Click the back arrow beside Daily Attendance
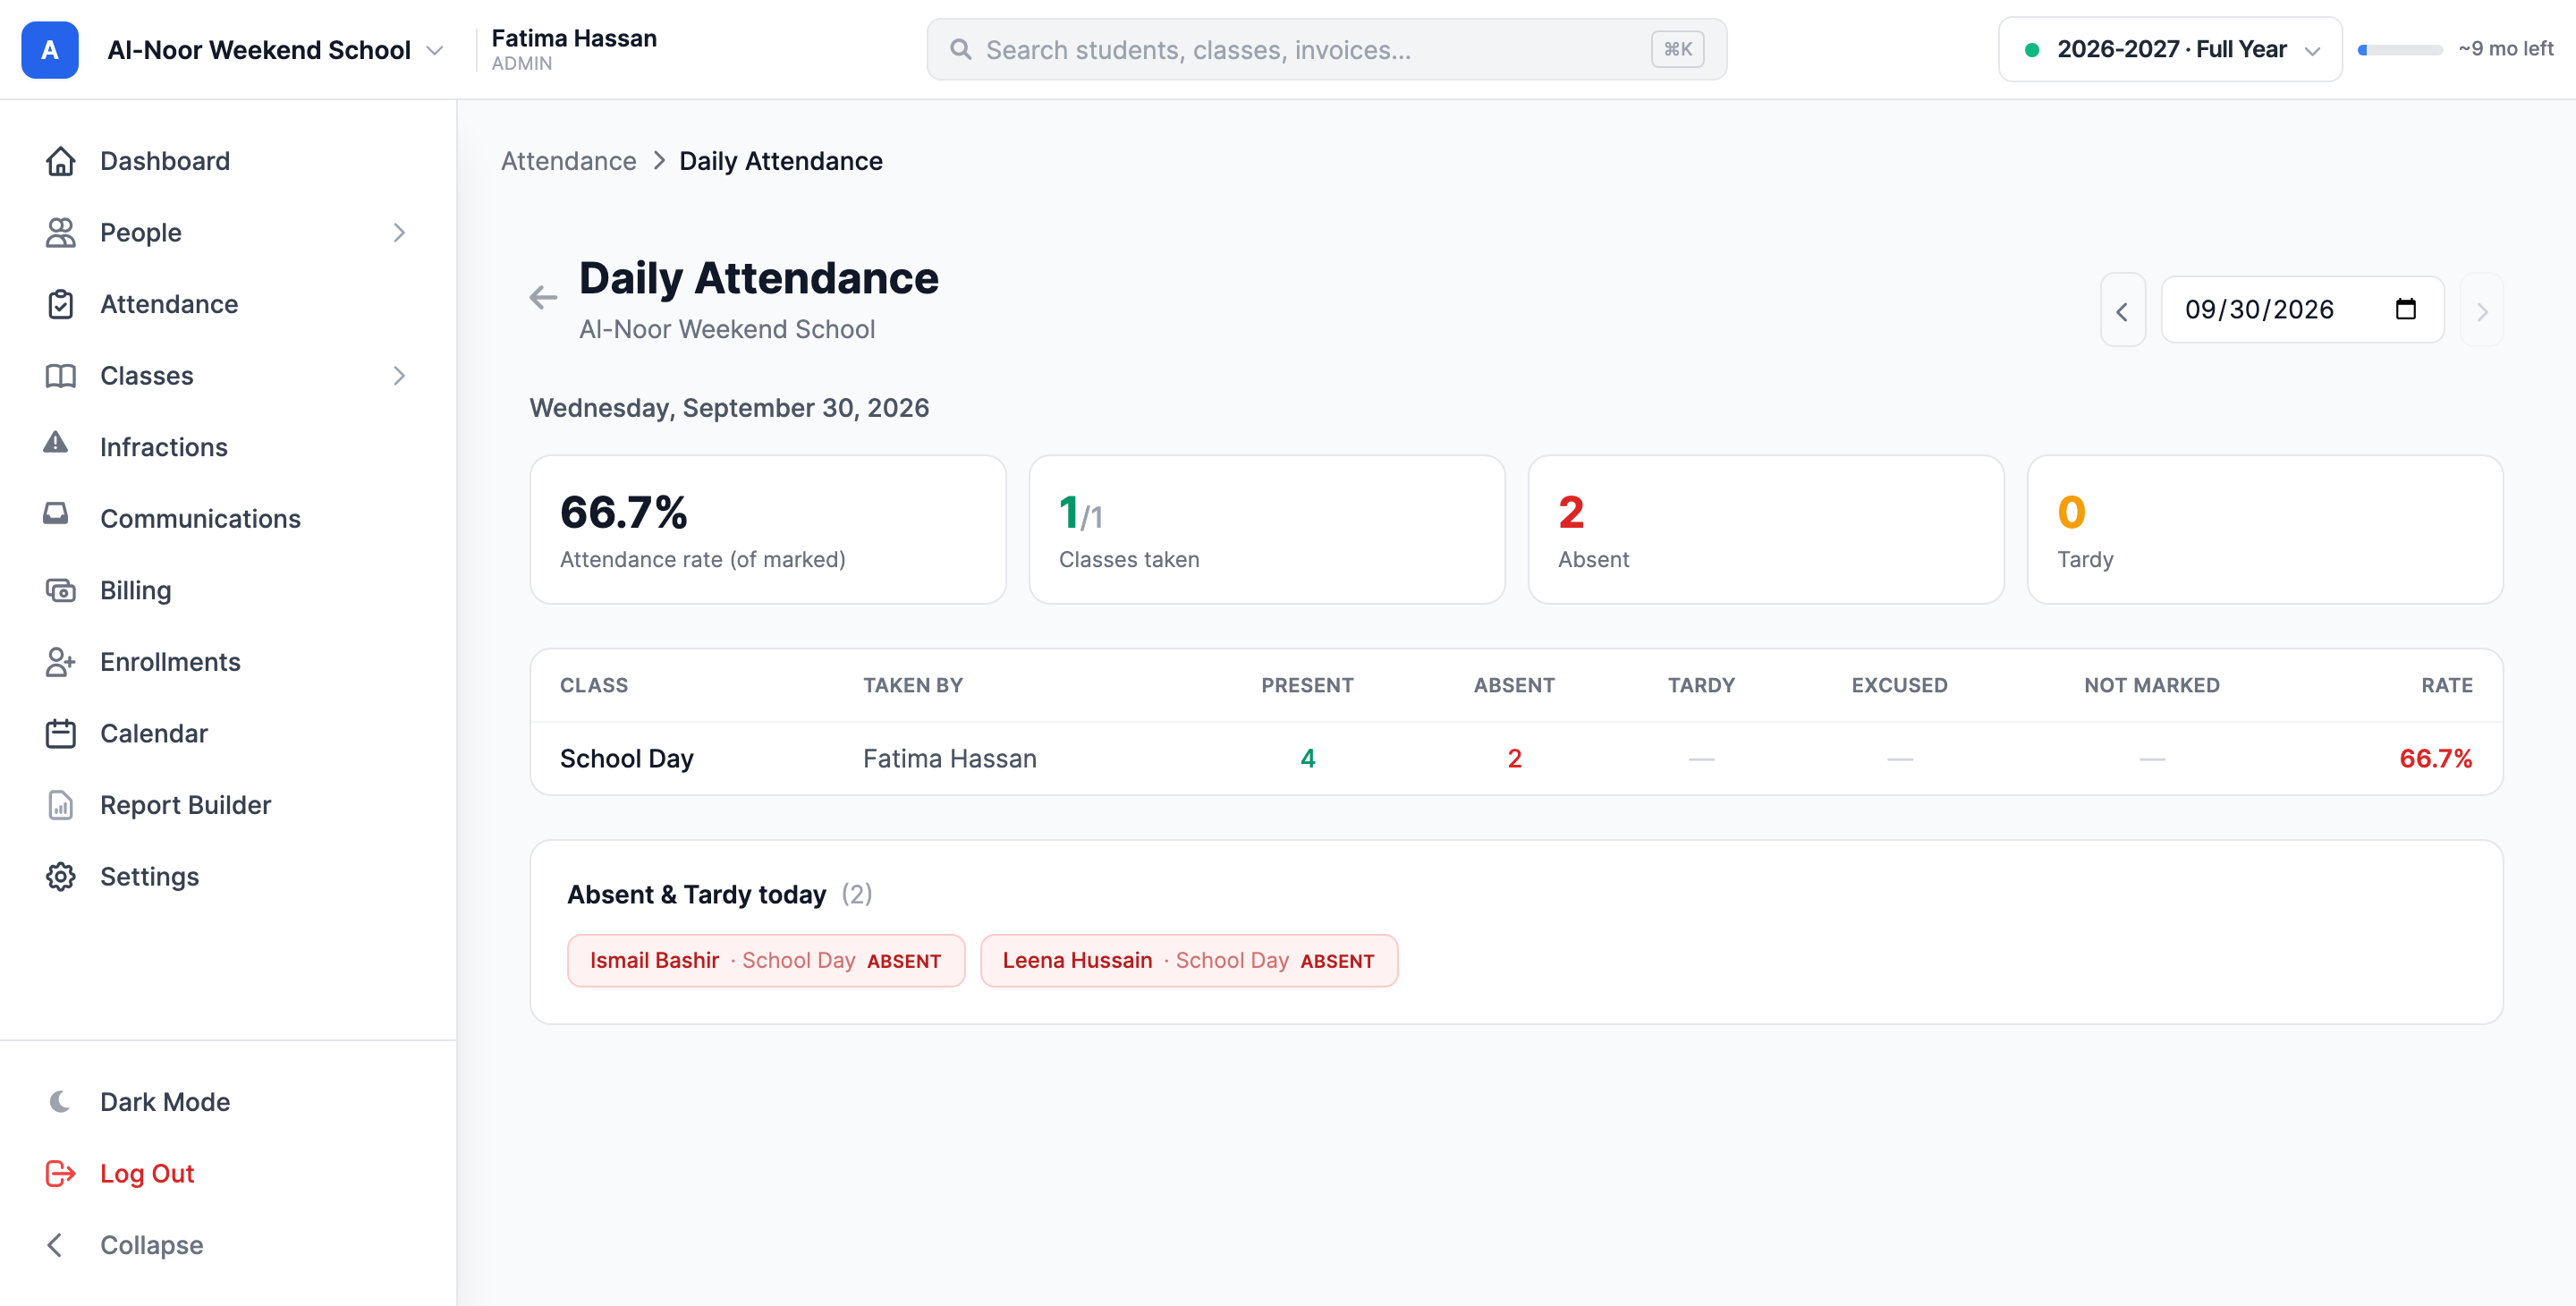The image size is (2576, 1306). (x=543, y=297)
